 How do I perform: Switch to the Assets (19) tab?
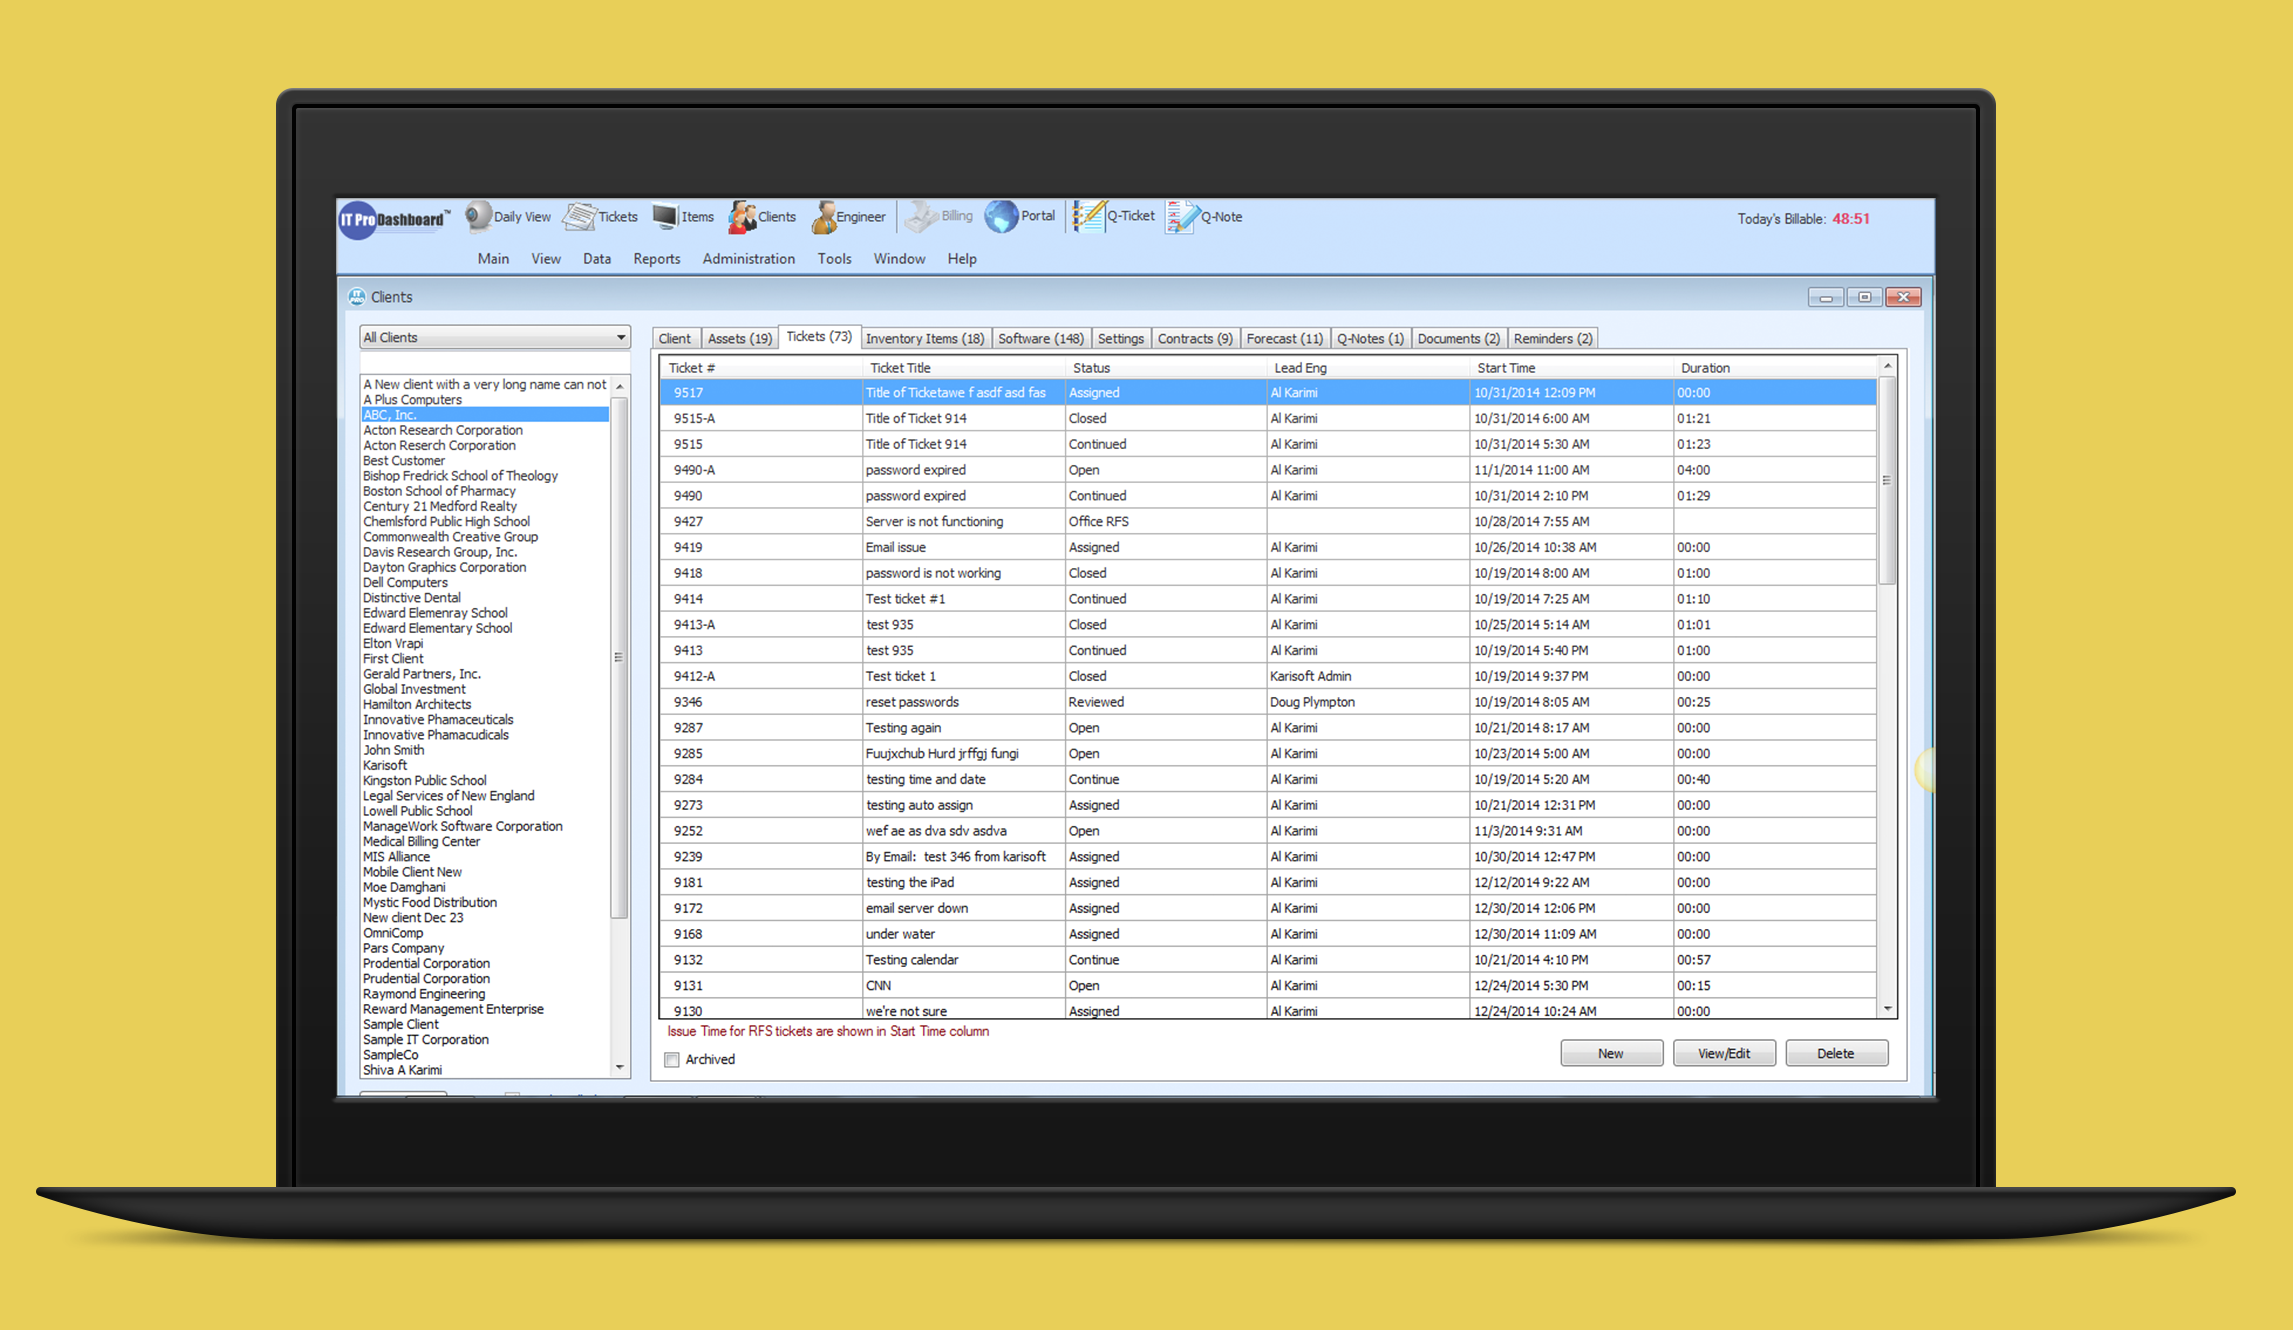pos(739,339)
